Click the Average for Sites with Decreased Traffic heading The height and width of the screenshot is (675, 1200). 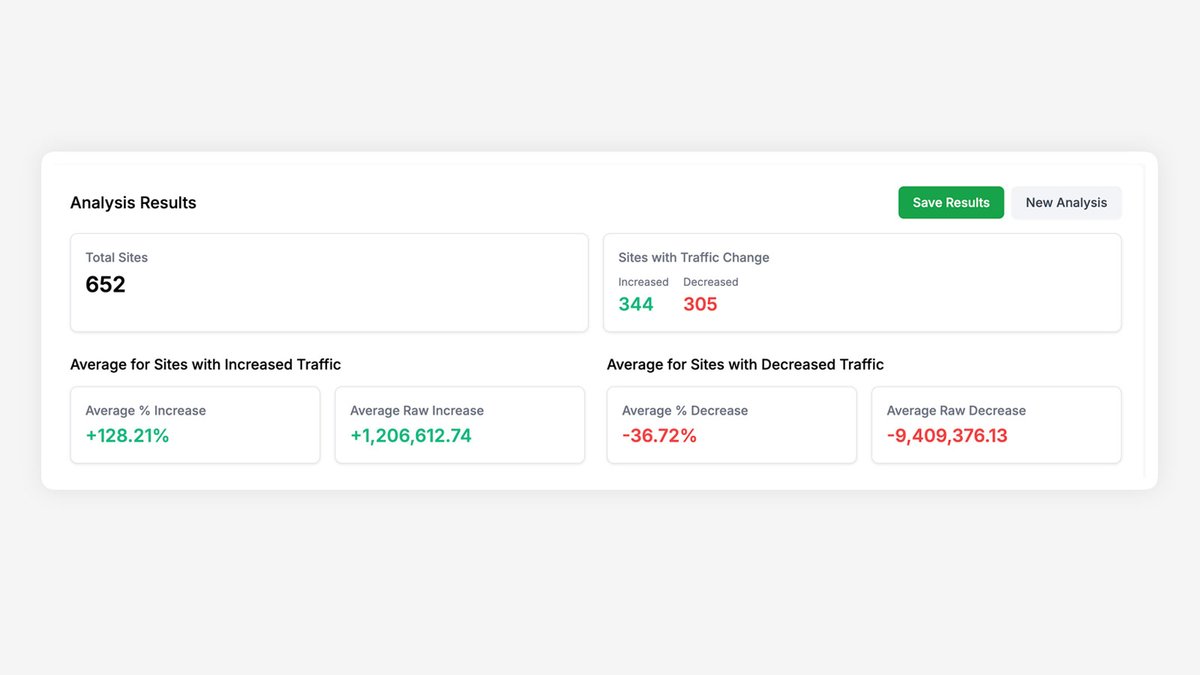(x=744, y=364)
